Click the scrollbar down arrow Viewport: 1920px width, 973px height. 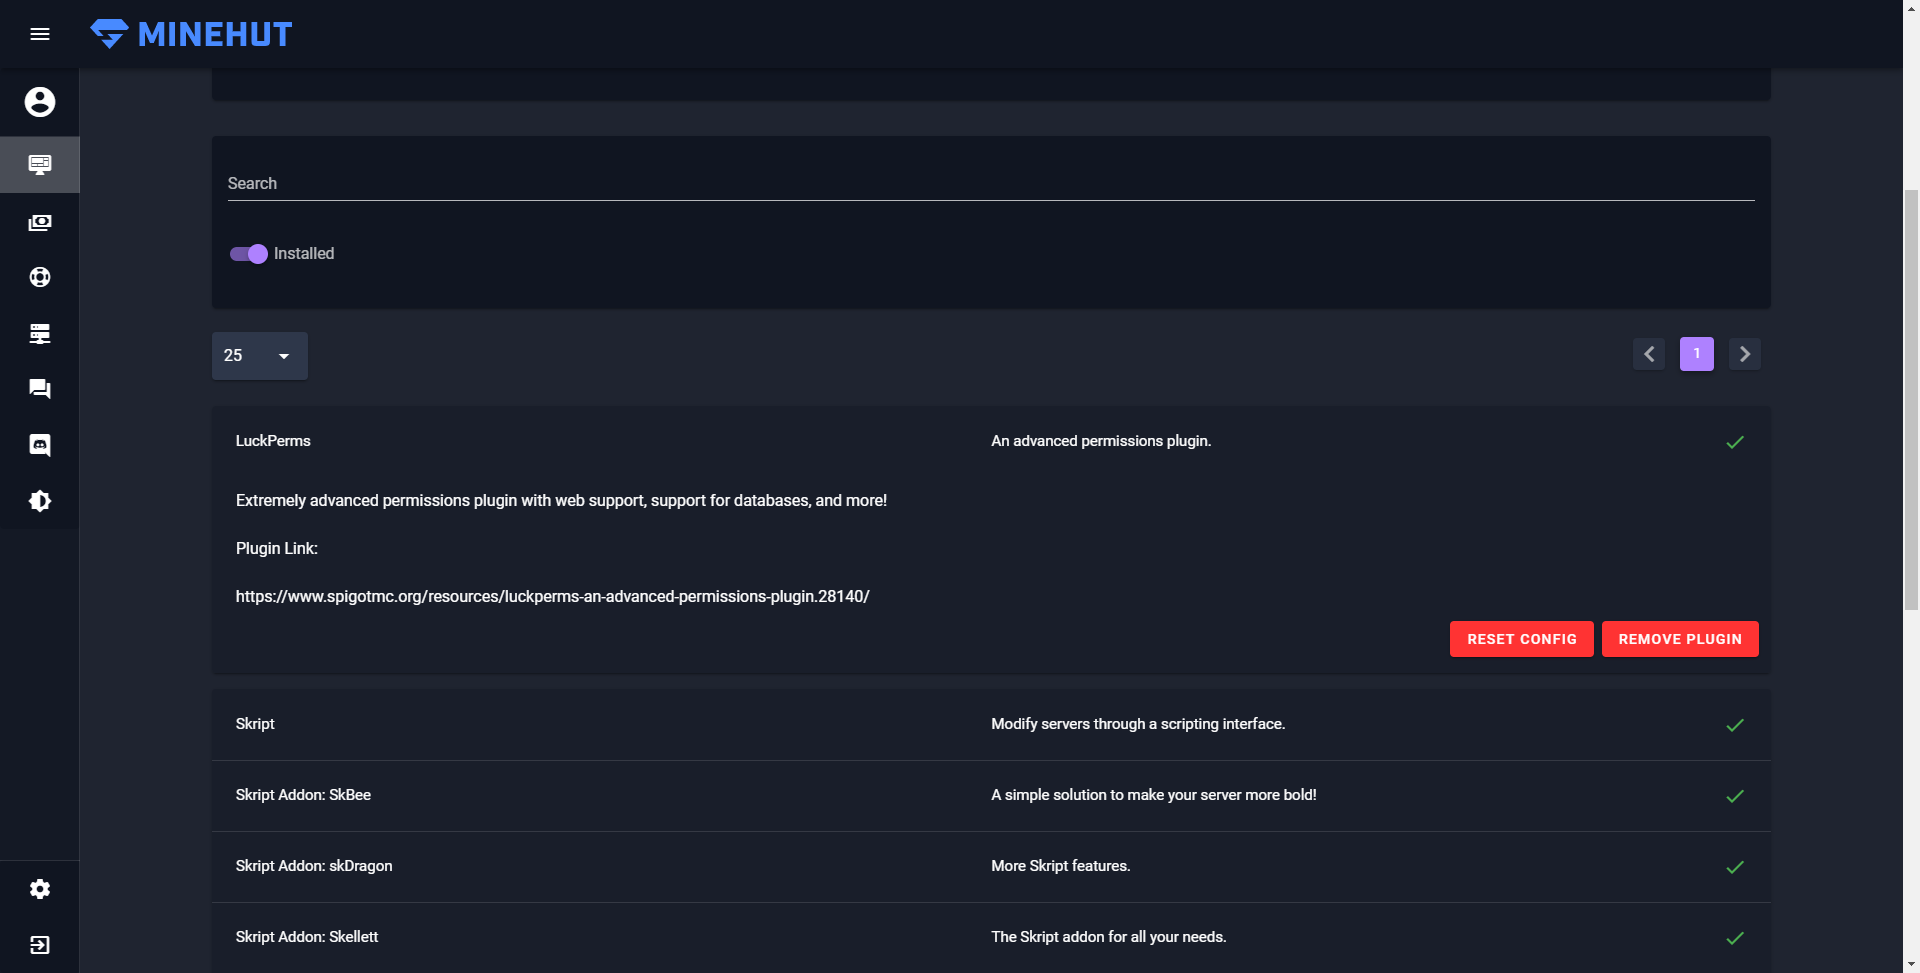point(1911,964)
